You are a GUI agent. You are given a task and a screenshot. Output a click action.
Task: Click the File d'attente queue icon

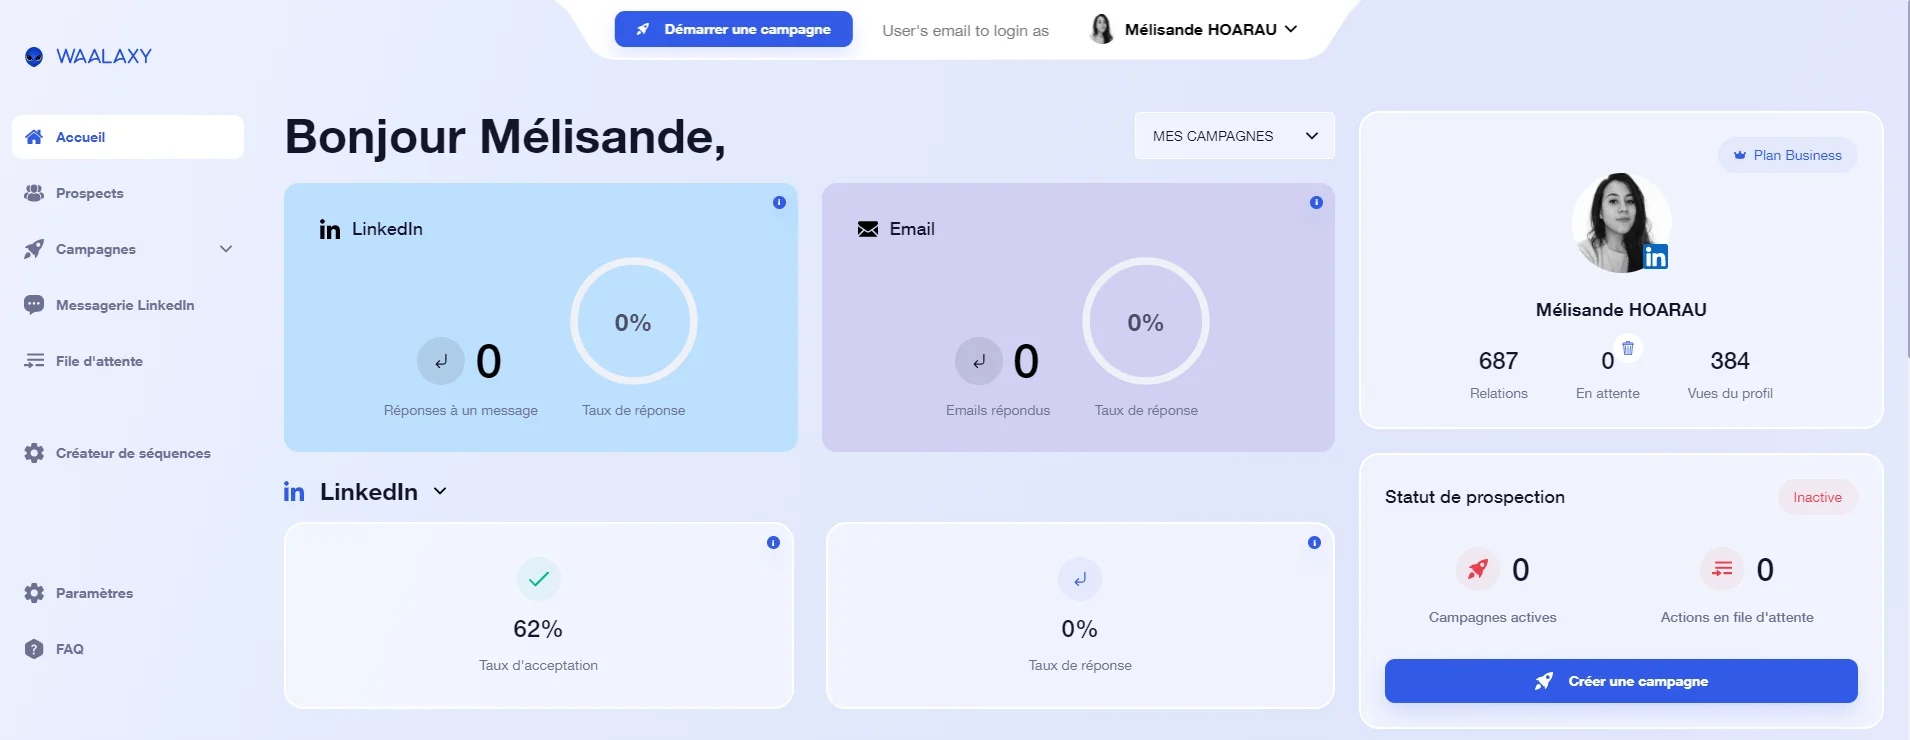pyautogui.click(x=34, y=361)
